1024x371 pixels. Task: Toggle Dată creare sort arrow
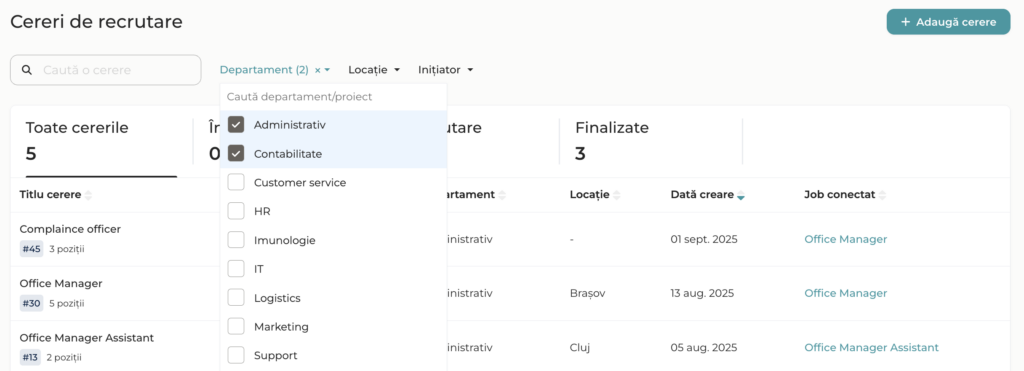741,195
